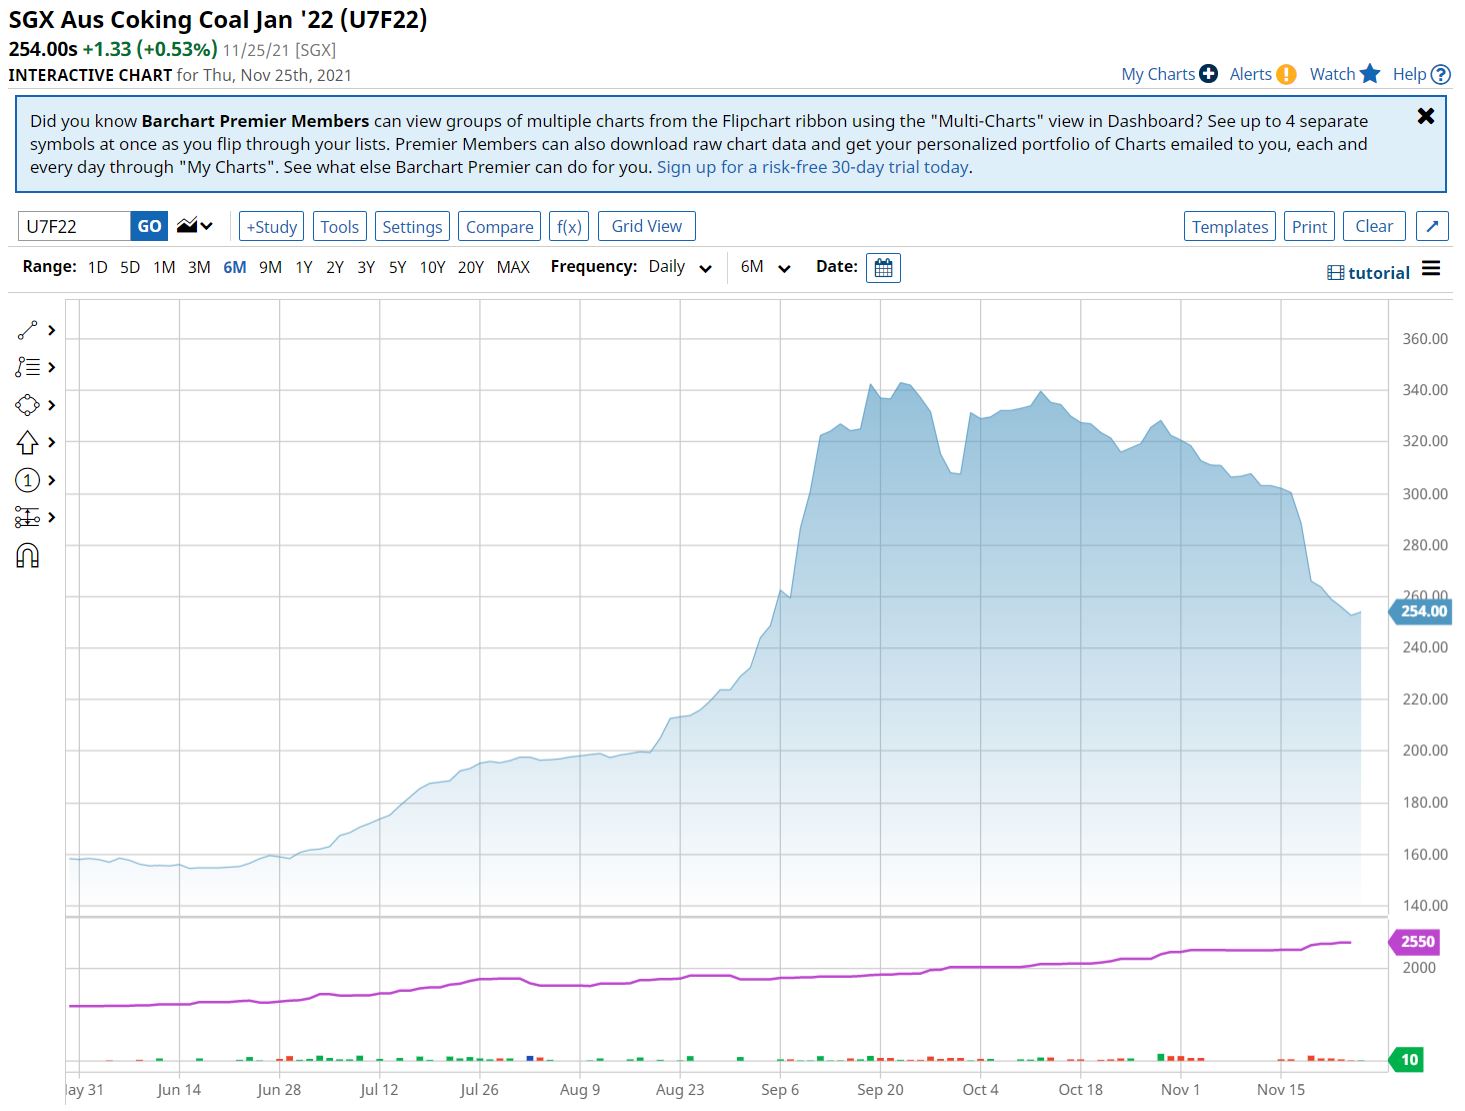Select the numbered circle annotation tool
The image size is (1465, 1111).
[27, 480]
